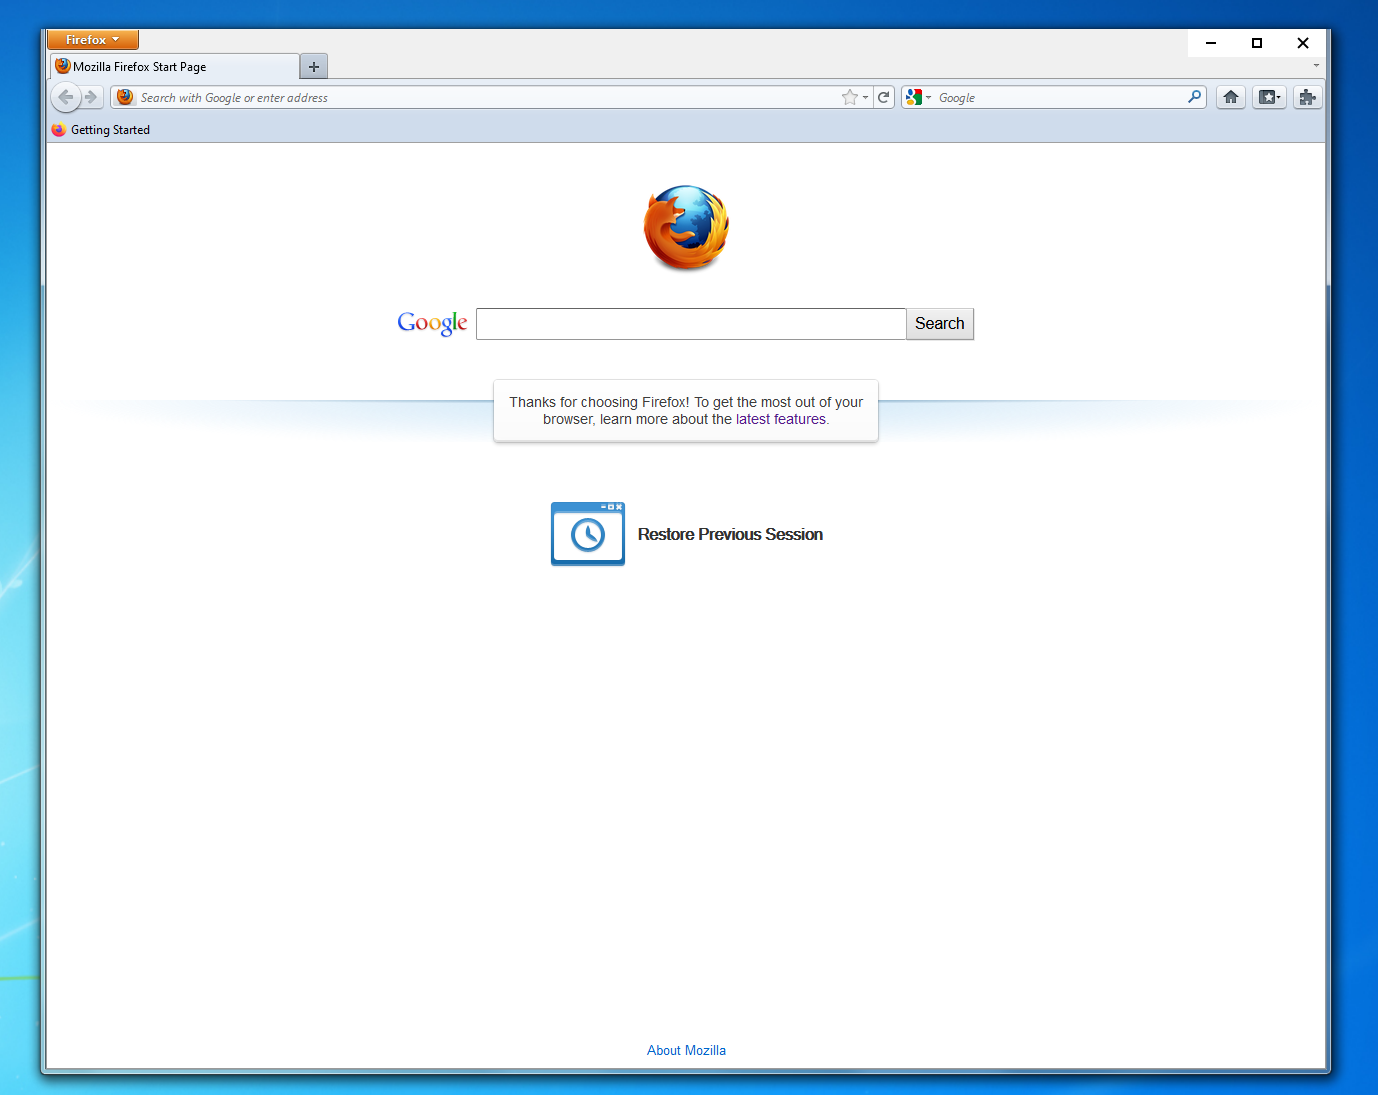This screenshot has width=1378, height=1095.
Task: Maximize the Firefox window
Action: click(x=1257, y=43)
